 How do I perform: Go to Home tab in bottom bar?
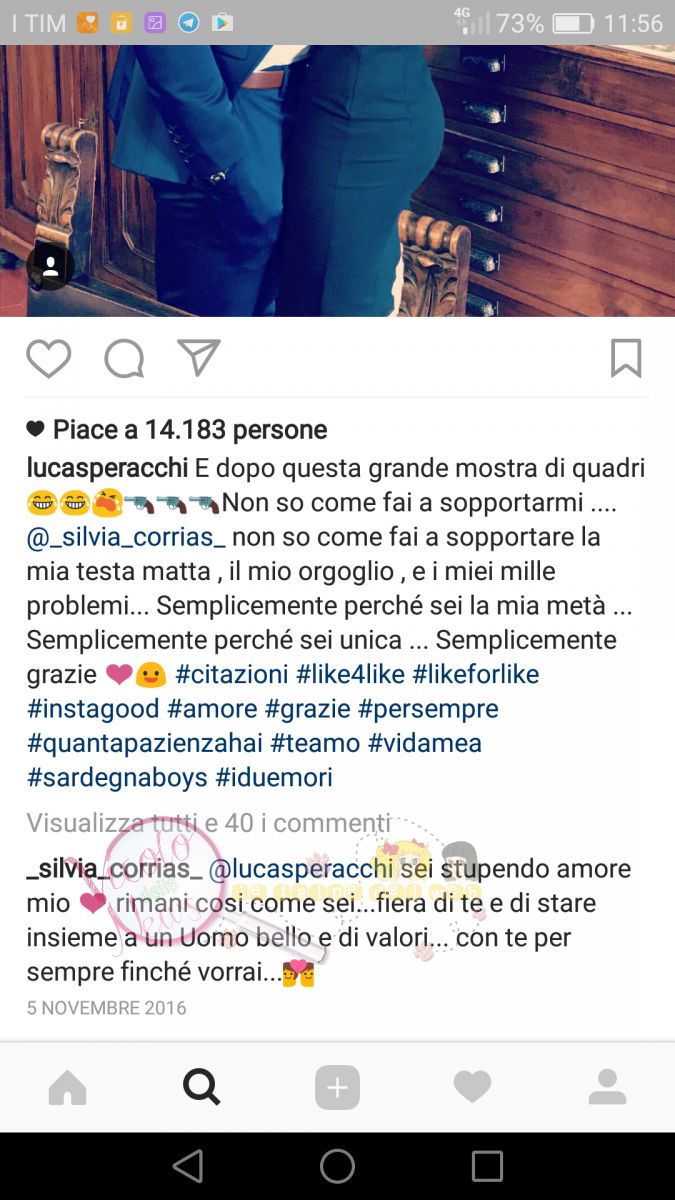coord(67,1087)
